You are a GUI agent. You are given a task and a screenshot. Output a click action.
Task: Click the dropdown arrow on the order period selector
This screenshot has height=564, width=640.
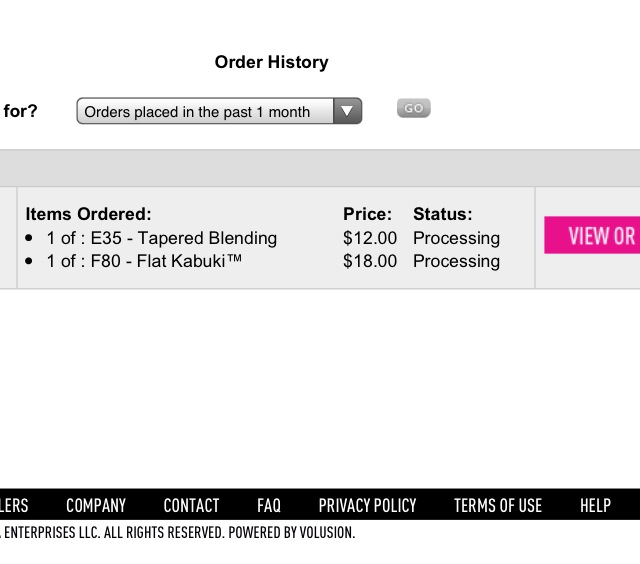(x=347, y=111)
